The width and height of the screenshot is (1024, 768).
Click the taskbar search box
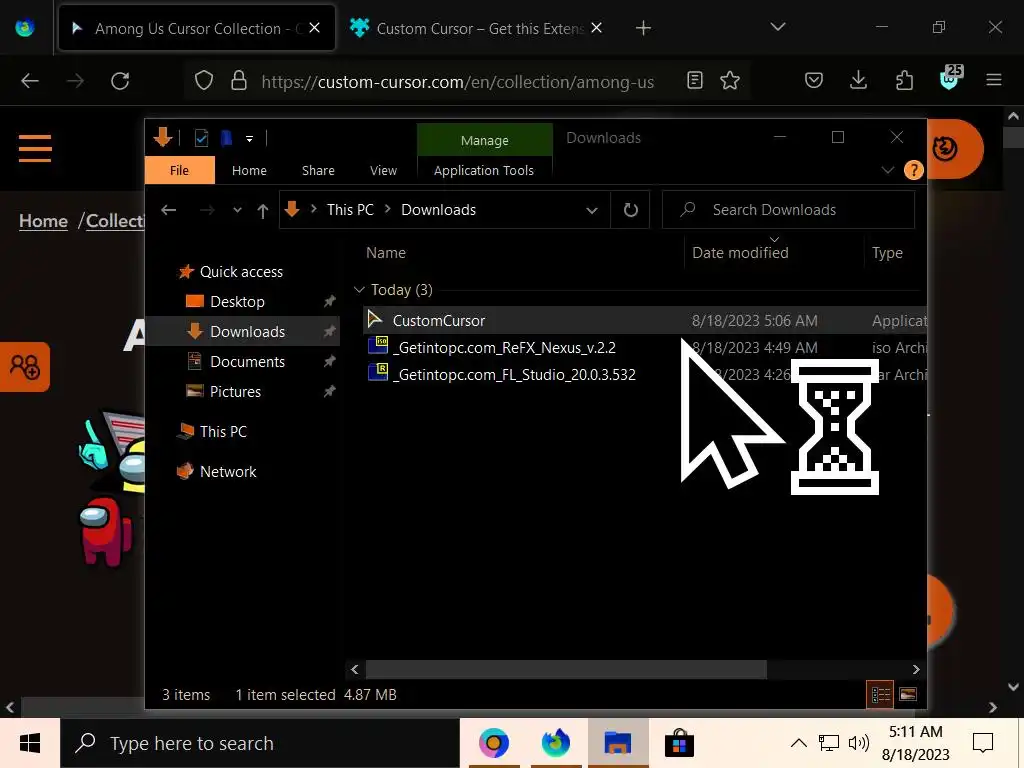[260, 743]
